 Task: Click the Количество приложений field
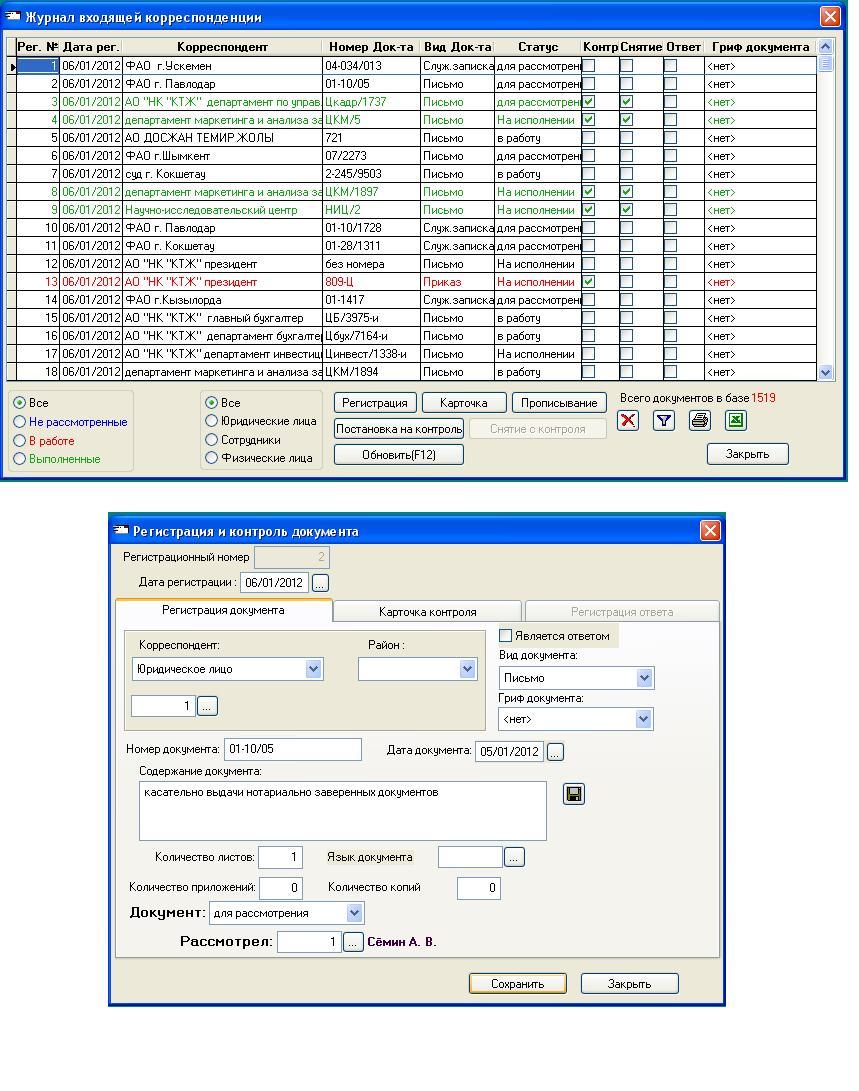point(280,888)
